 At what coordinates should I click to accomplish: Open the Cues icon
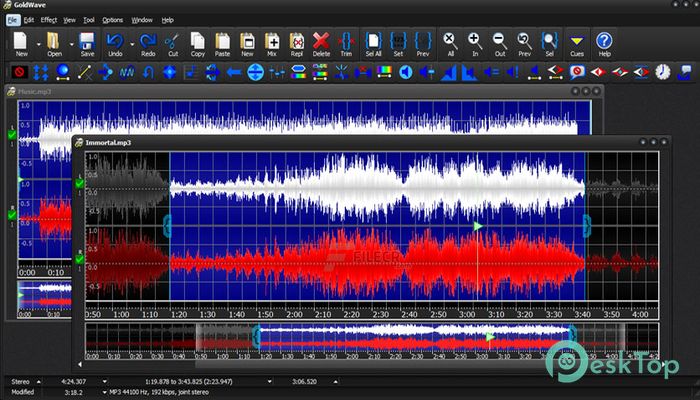tap(577, 44)
